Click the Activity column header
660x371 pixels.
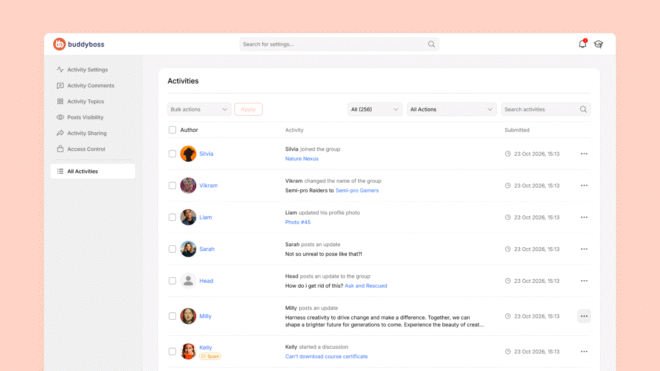(294, 130)
